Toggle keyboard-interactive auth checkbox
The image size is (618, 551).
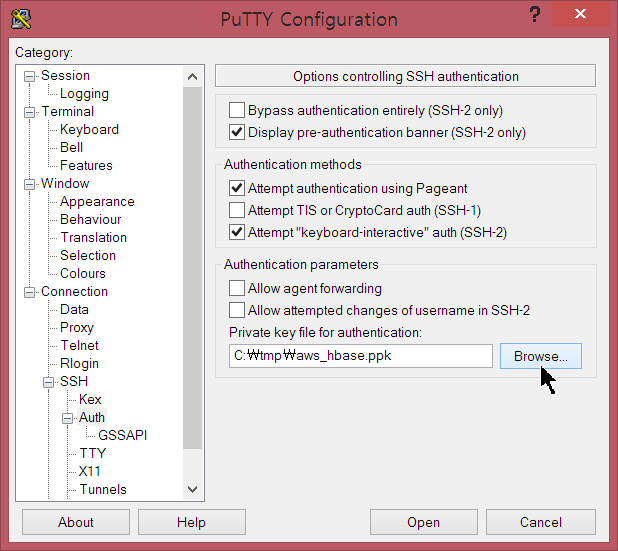coord(236,233)
